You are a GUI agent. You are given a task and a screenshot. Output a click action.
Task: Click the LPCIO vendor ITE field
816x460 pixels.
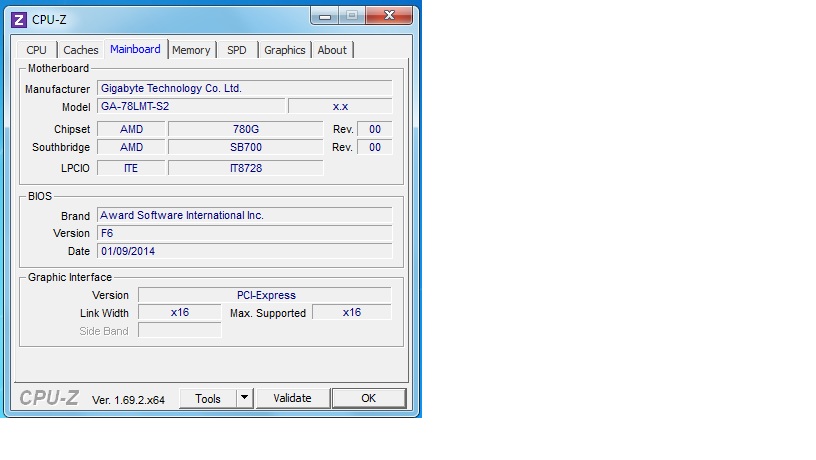click(x=131, y=168)
